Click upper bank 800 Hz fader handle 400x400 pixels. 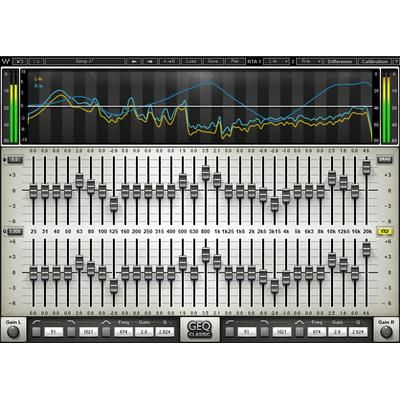[206, 173]
